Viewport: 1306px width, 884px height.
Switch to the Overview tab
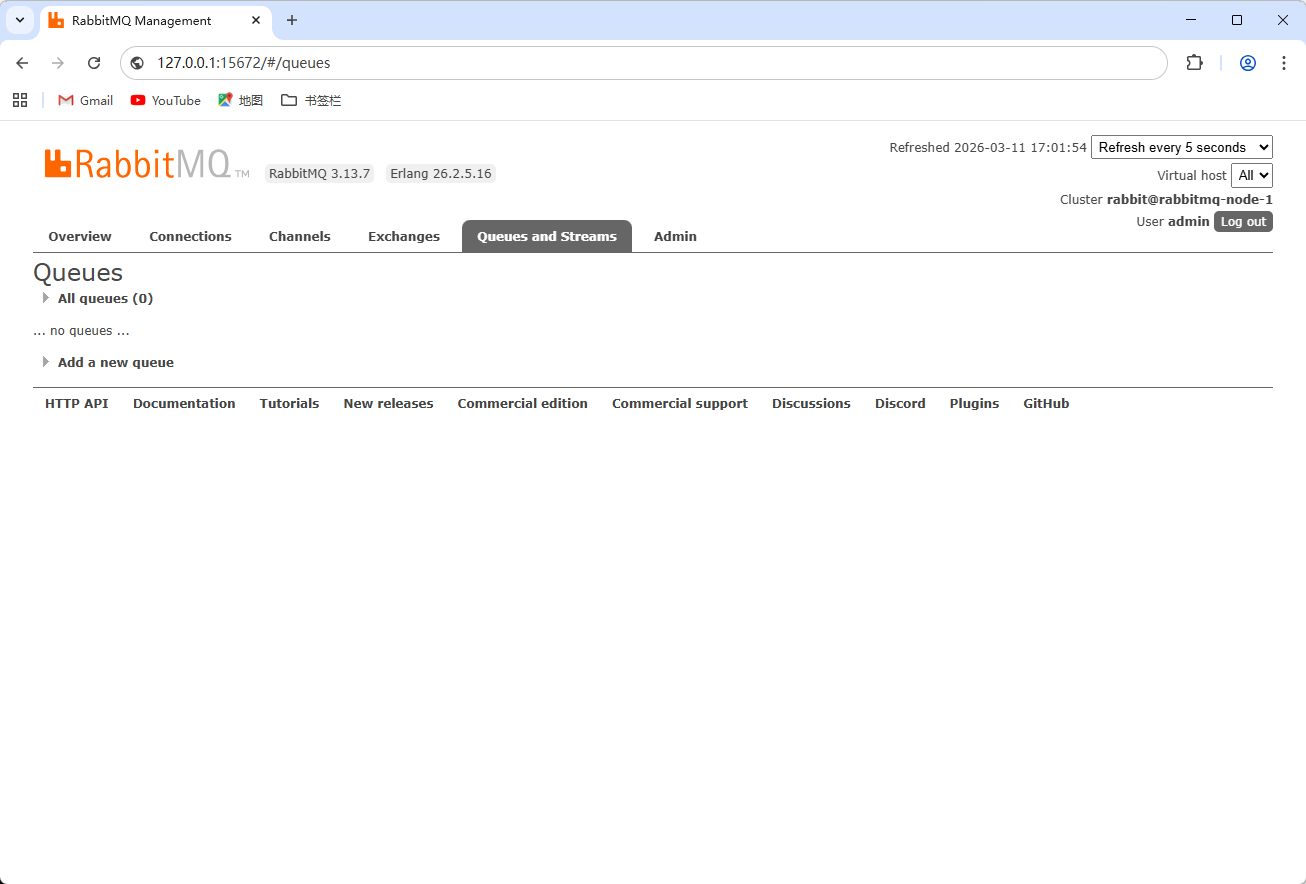(x=80, y=236)
